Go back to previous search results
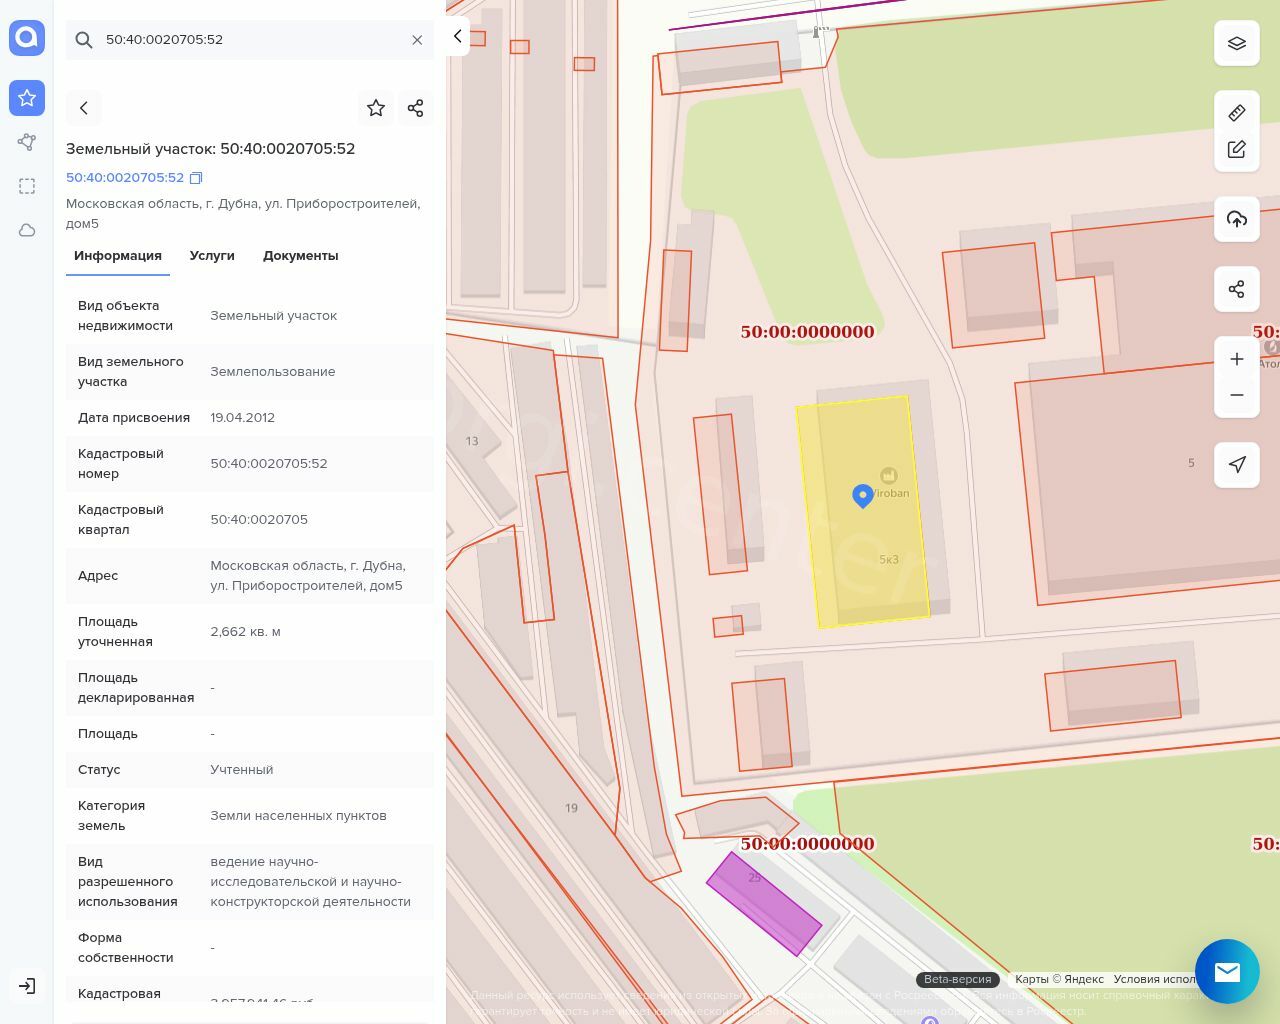The image size is (1280, 1024). coord(84,108)
